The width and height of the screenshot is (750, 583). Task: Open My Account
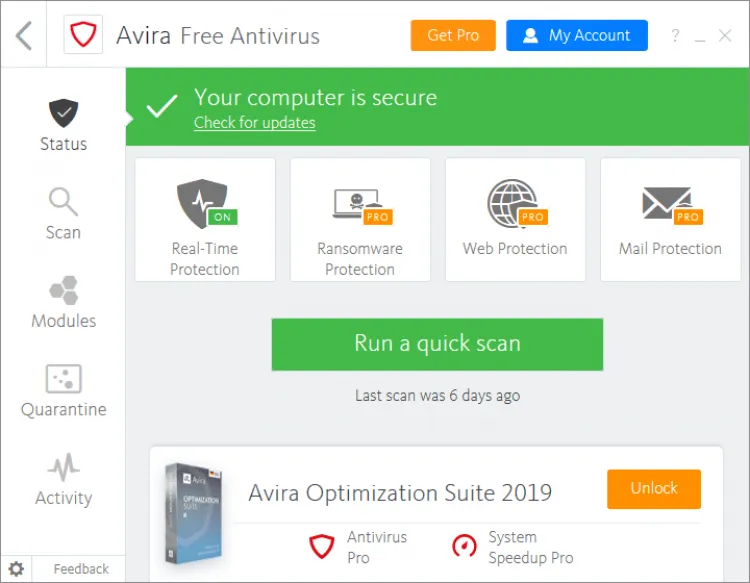(x=577, y=35)
